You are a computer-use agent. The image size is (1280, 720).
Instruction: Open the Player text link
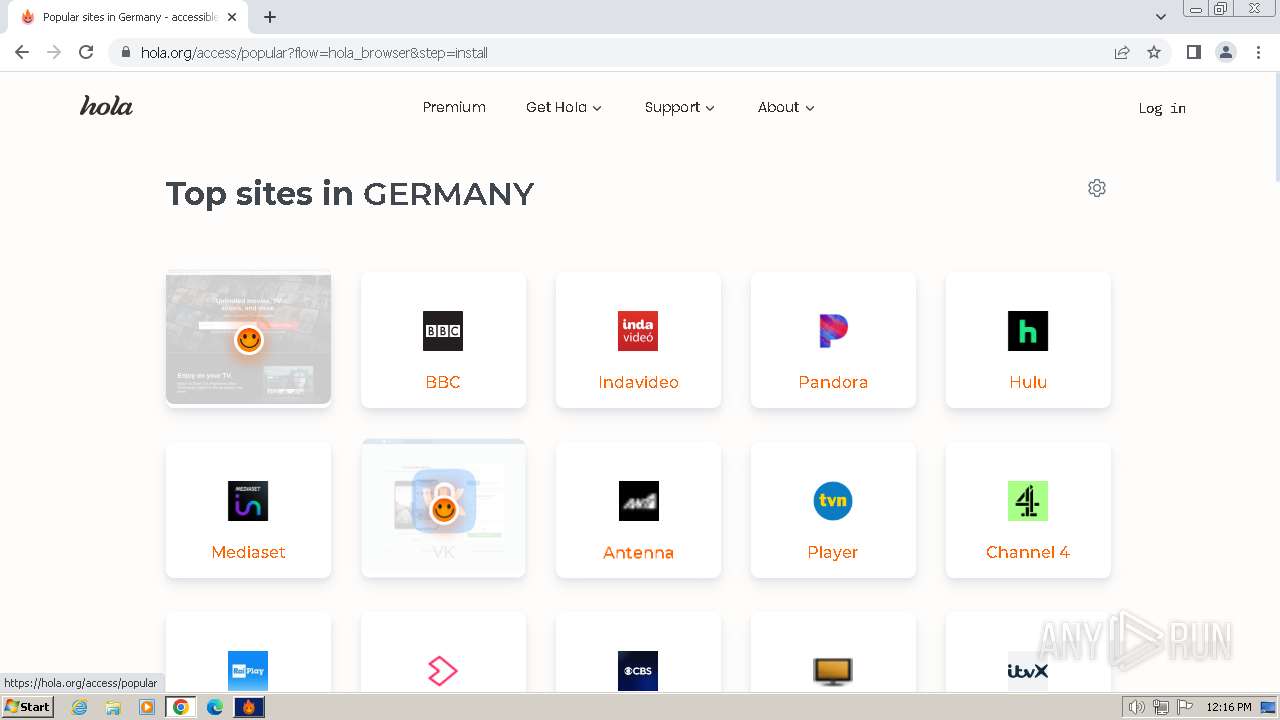click(833, 552)
